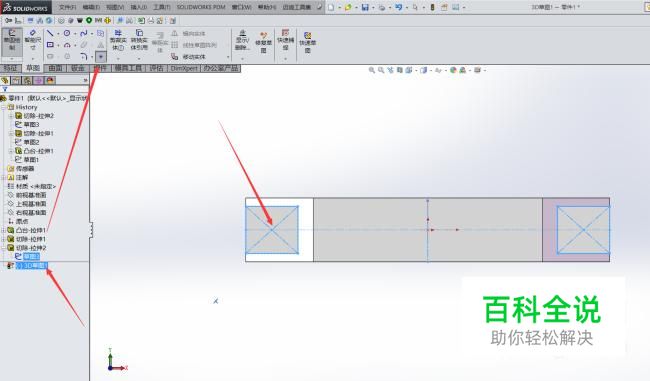Open the Window (窗口) menu
This screenshot has height=381, width=650.
pyautogui.click(x=241, y=7)
